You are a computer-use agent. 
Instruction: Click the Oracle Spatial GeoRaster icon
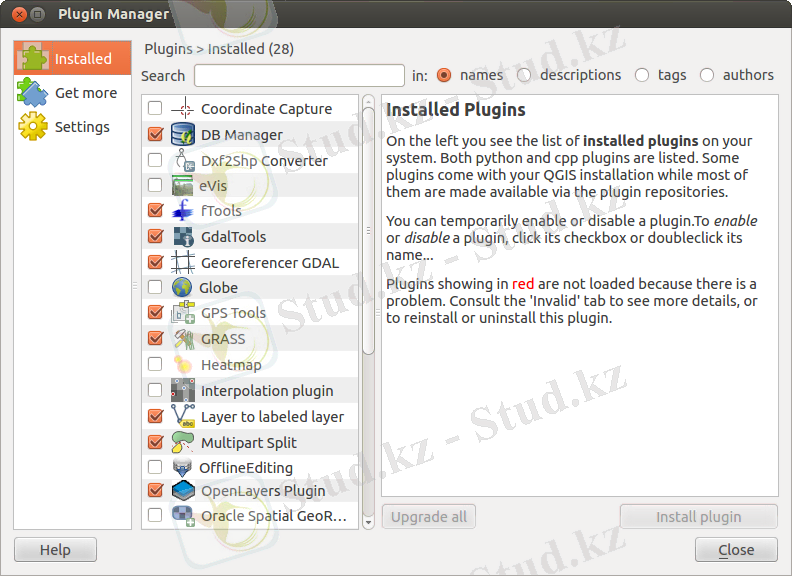pyautogui.click(x=183, y=516)
